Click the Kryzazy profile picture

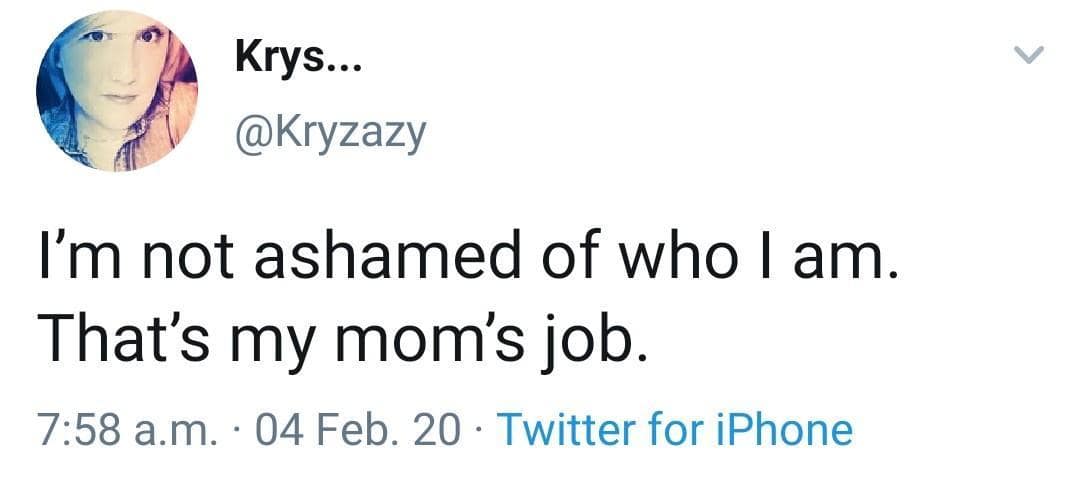tap(116, 91)
